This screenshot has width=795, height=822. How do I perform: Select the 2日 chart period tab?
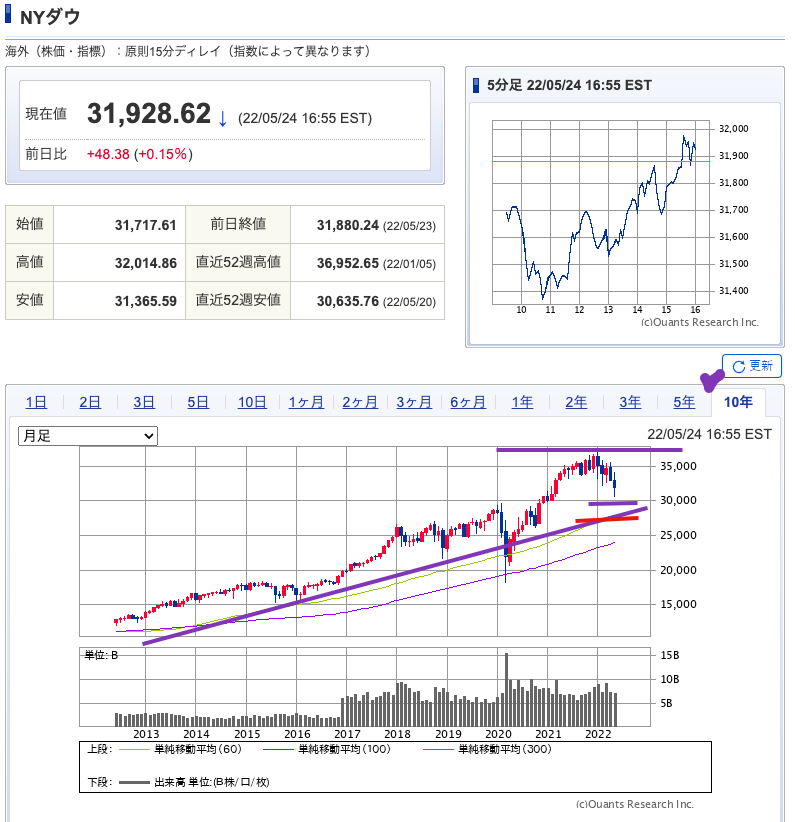[x=90, y=402]
